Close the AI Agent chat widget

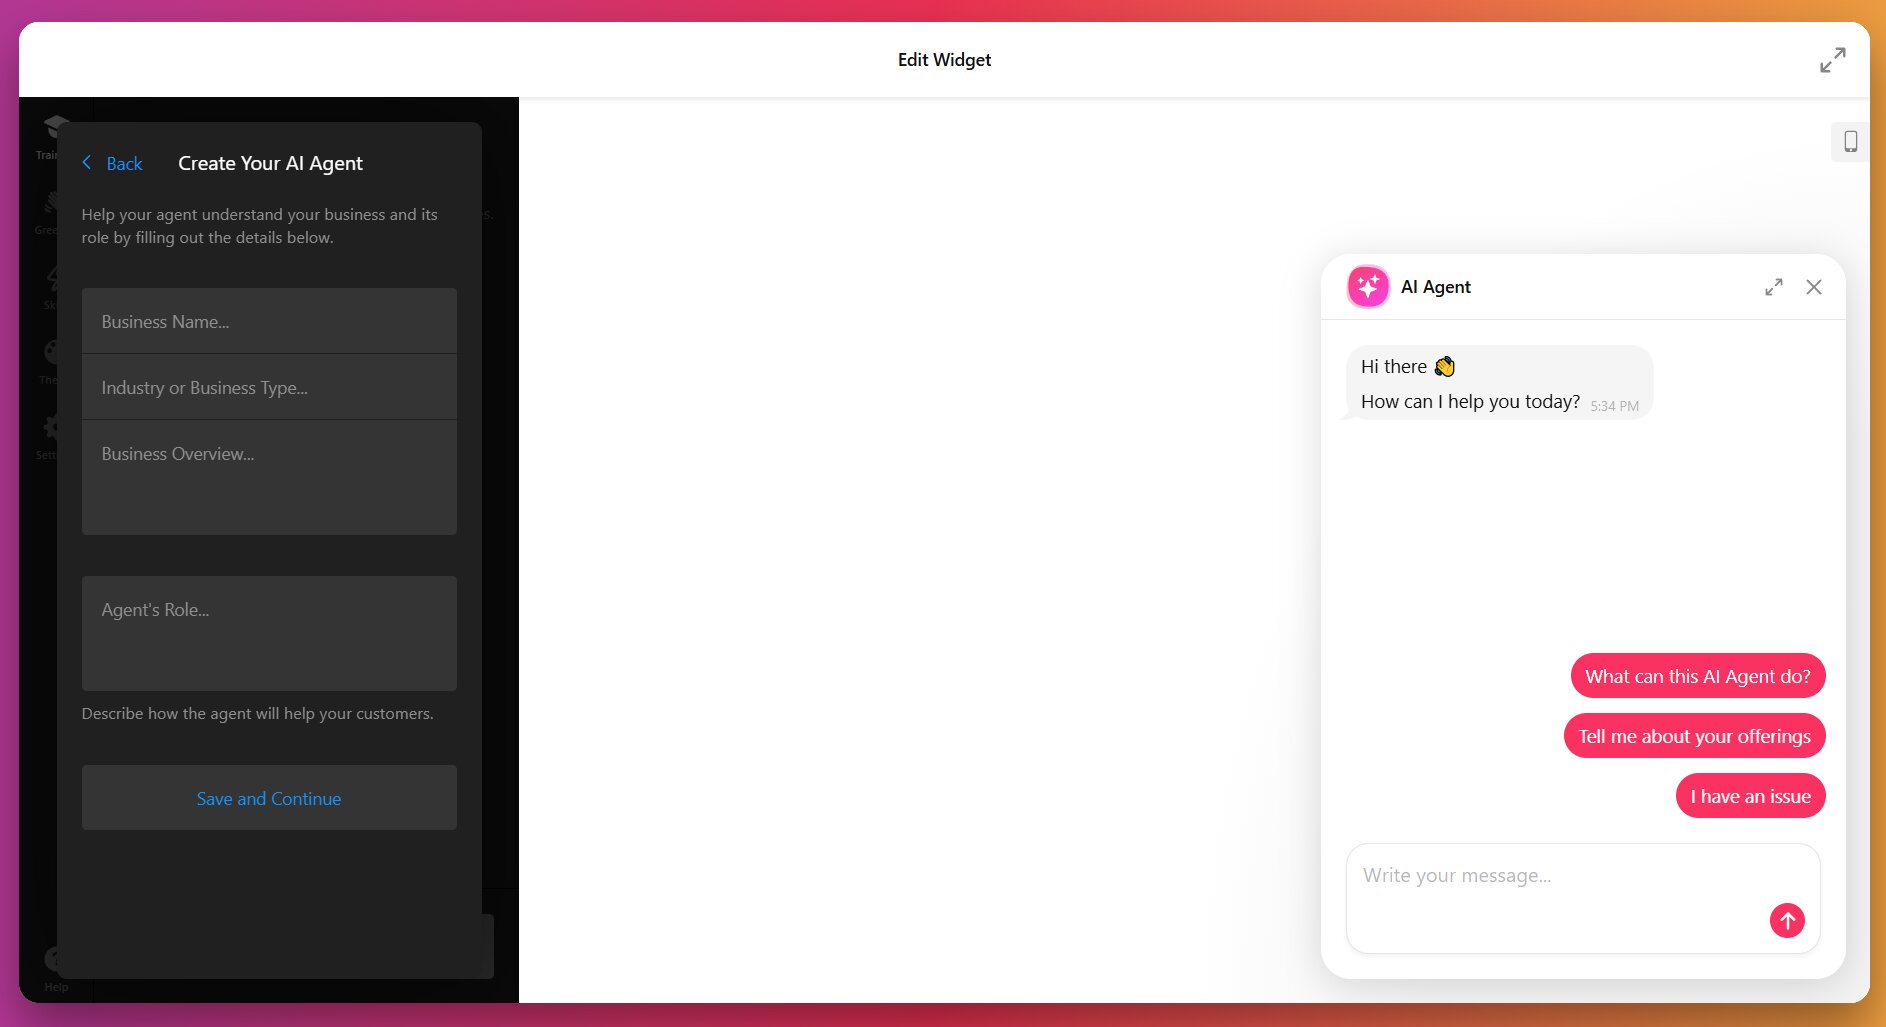[1813, 287]
